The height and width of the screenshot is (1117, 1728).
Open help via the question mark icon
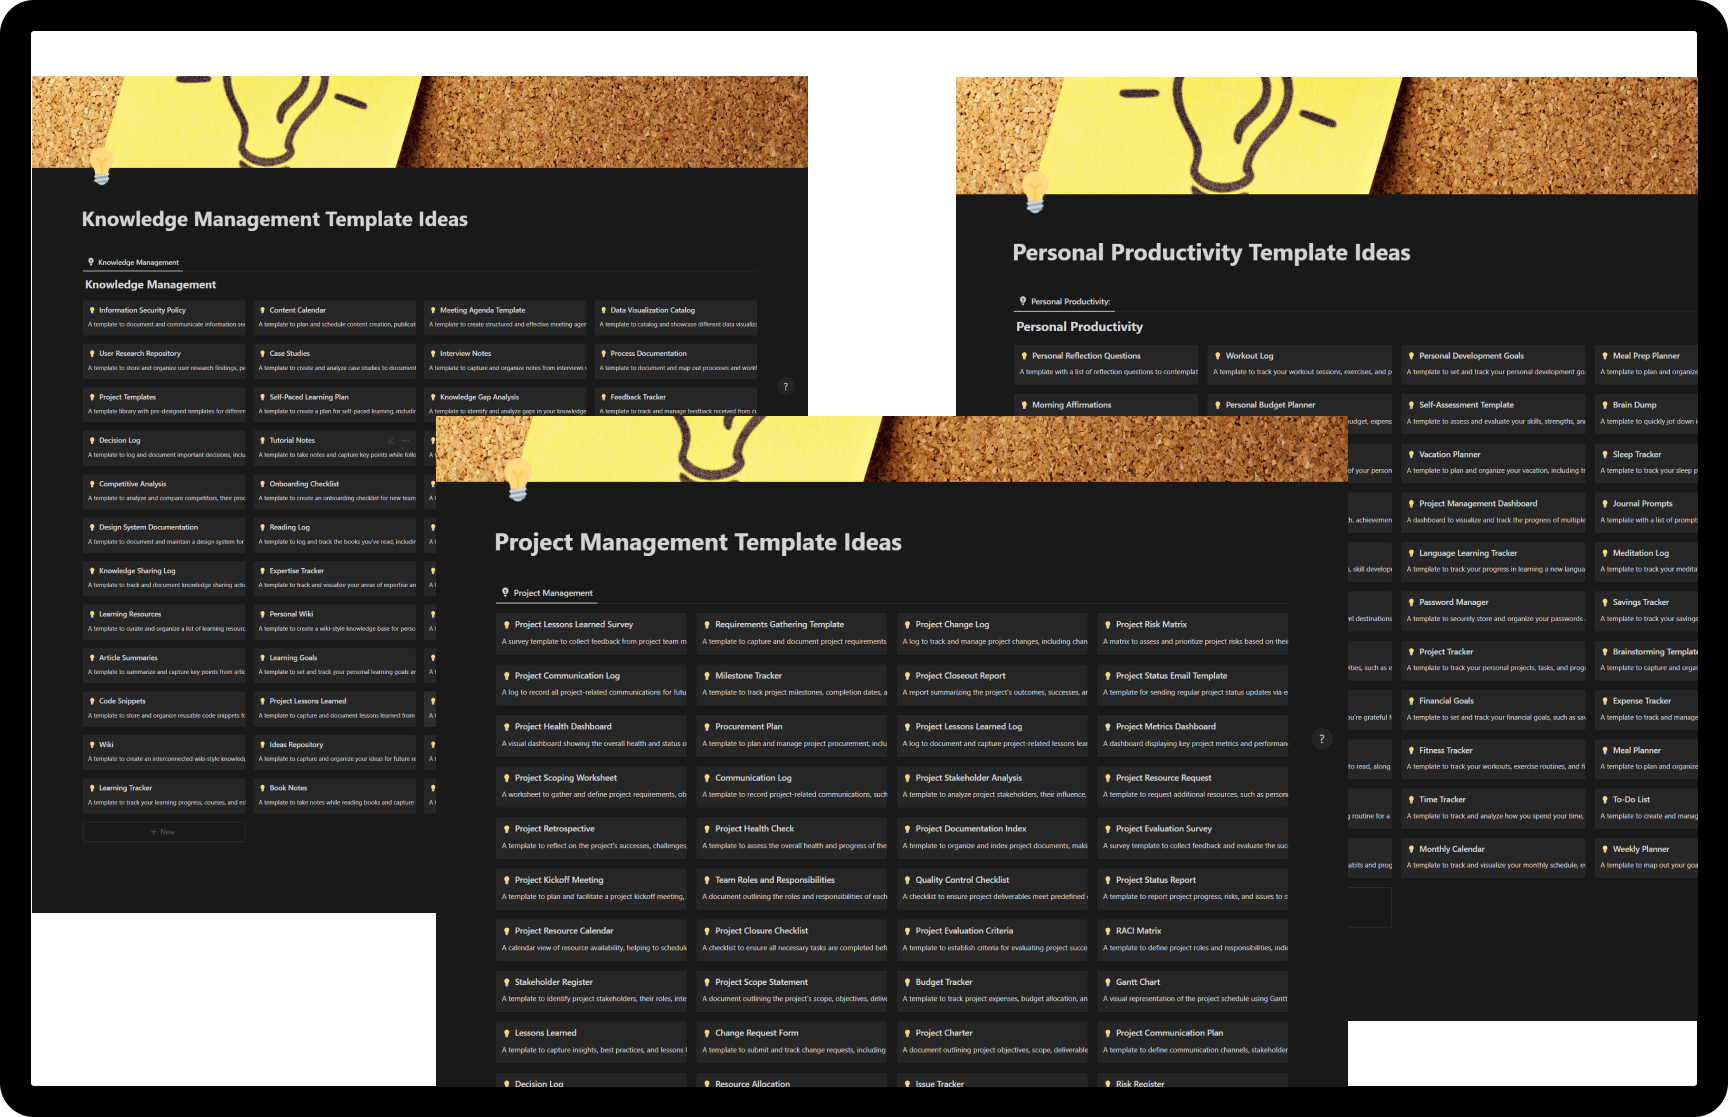coord(786,387)
